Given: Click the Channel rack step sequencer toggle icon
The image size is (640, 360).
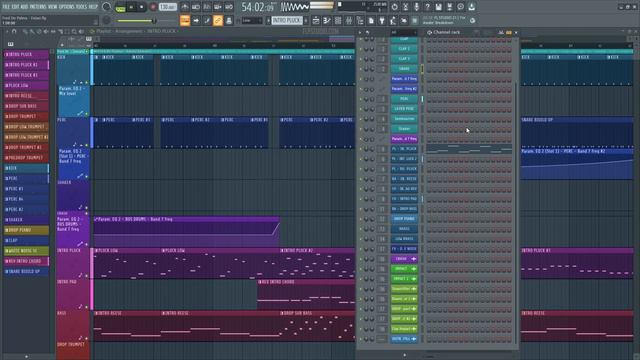Looking at the screenshot, I should (x=509, y=32).
